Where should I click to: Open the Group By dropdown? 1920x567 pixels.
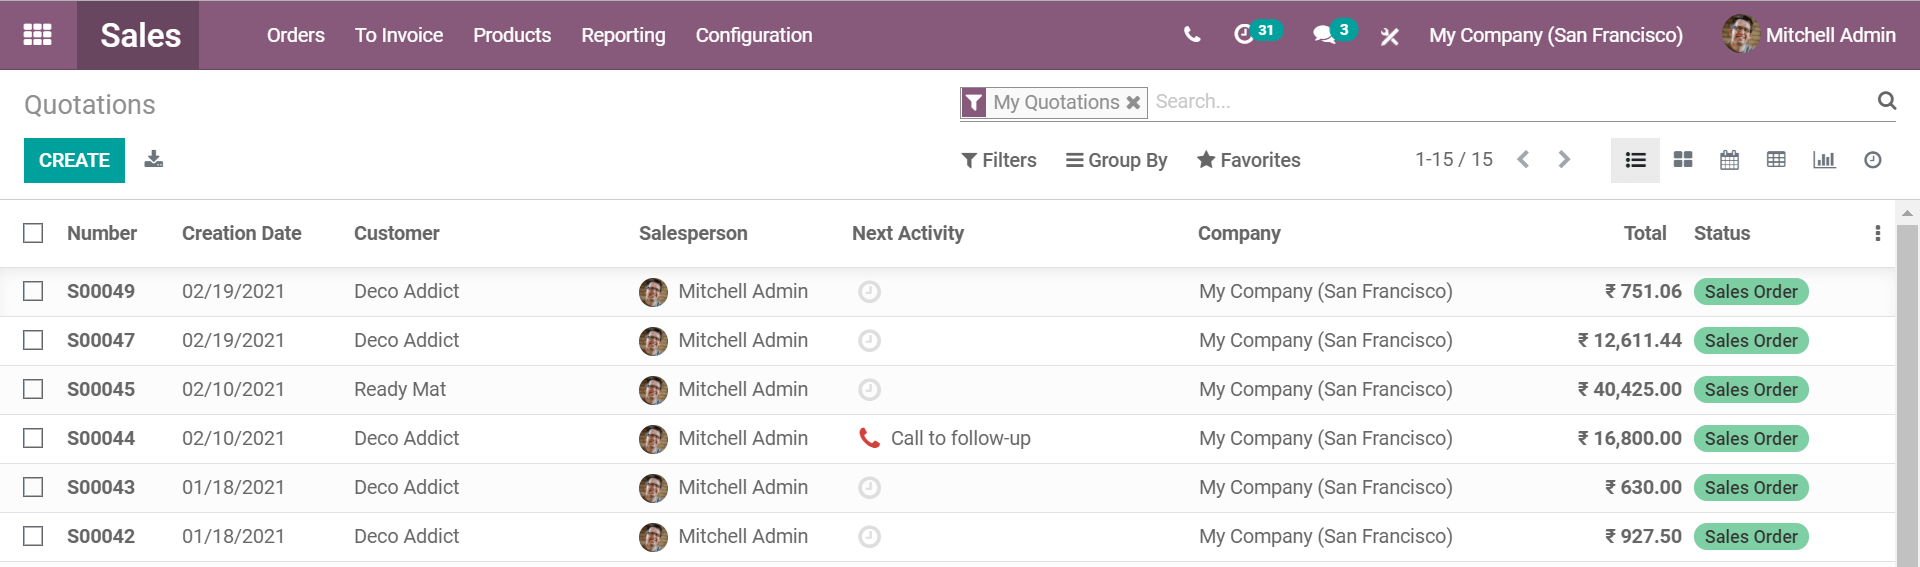point(1116,160)
